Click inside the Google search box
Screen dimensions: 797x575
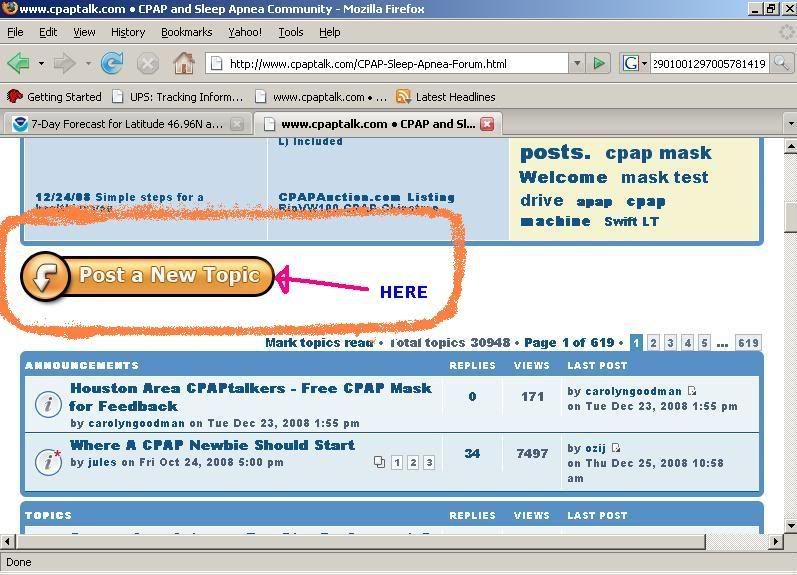click(x=709, y=64)
